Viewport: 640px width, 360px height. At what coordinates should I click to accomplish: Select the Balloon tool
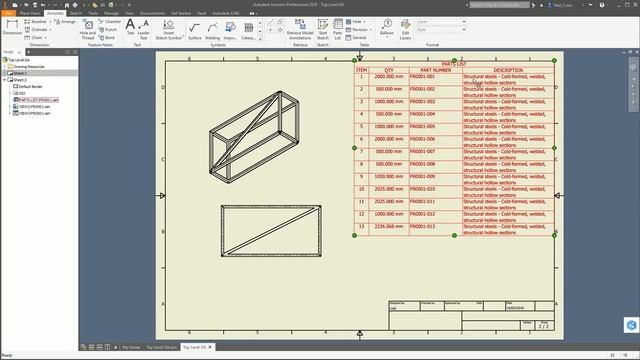click(387, 27)
